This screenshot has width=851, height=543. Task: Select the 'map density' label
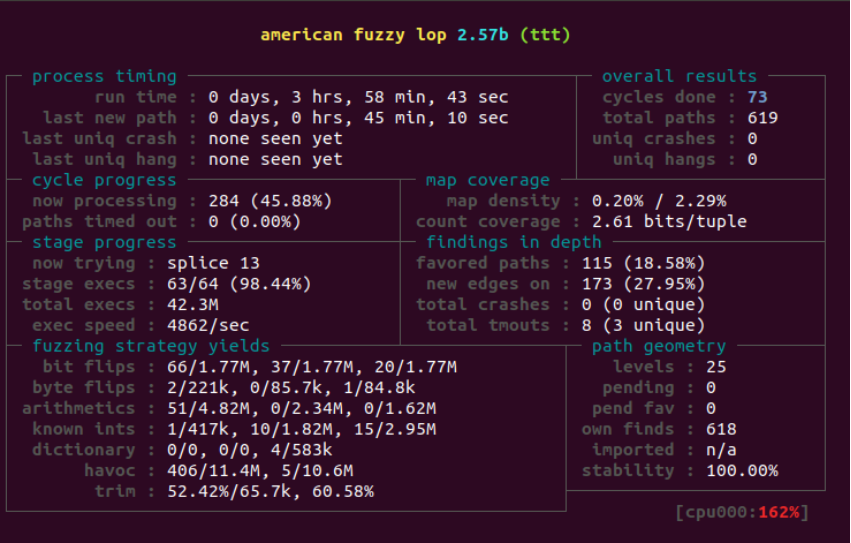[503, 201]
